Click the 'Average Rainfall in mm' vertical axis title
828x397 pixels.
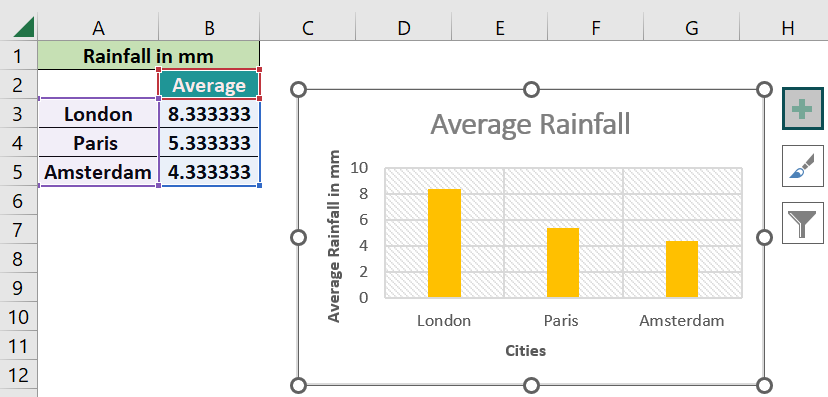(x=333, y=236)
